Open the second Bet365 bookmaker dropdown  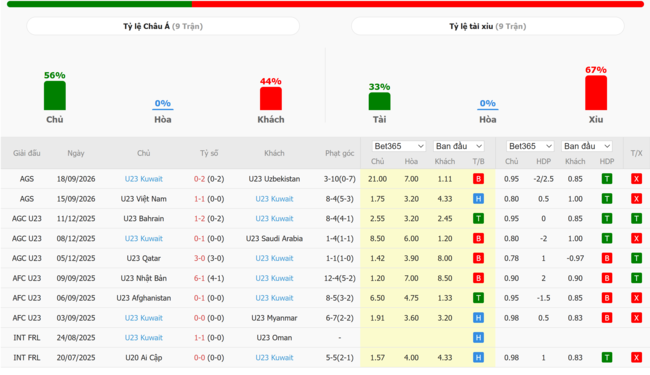point(530,146)
